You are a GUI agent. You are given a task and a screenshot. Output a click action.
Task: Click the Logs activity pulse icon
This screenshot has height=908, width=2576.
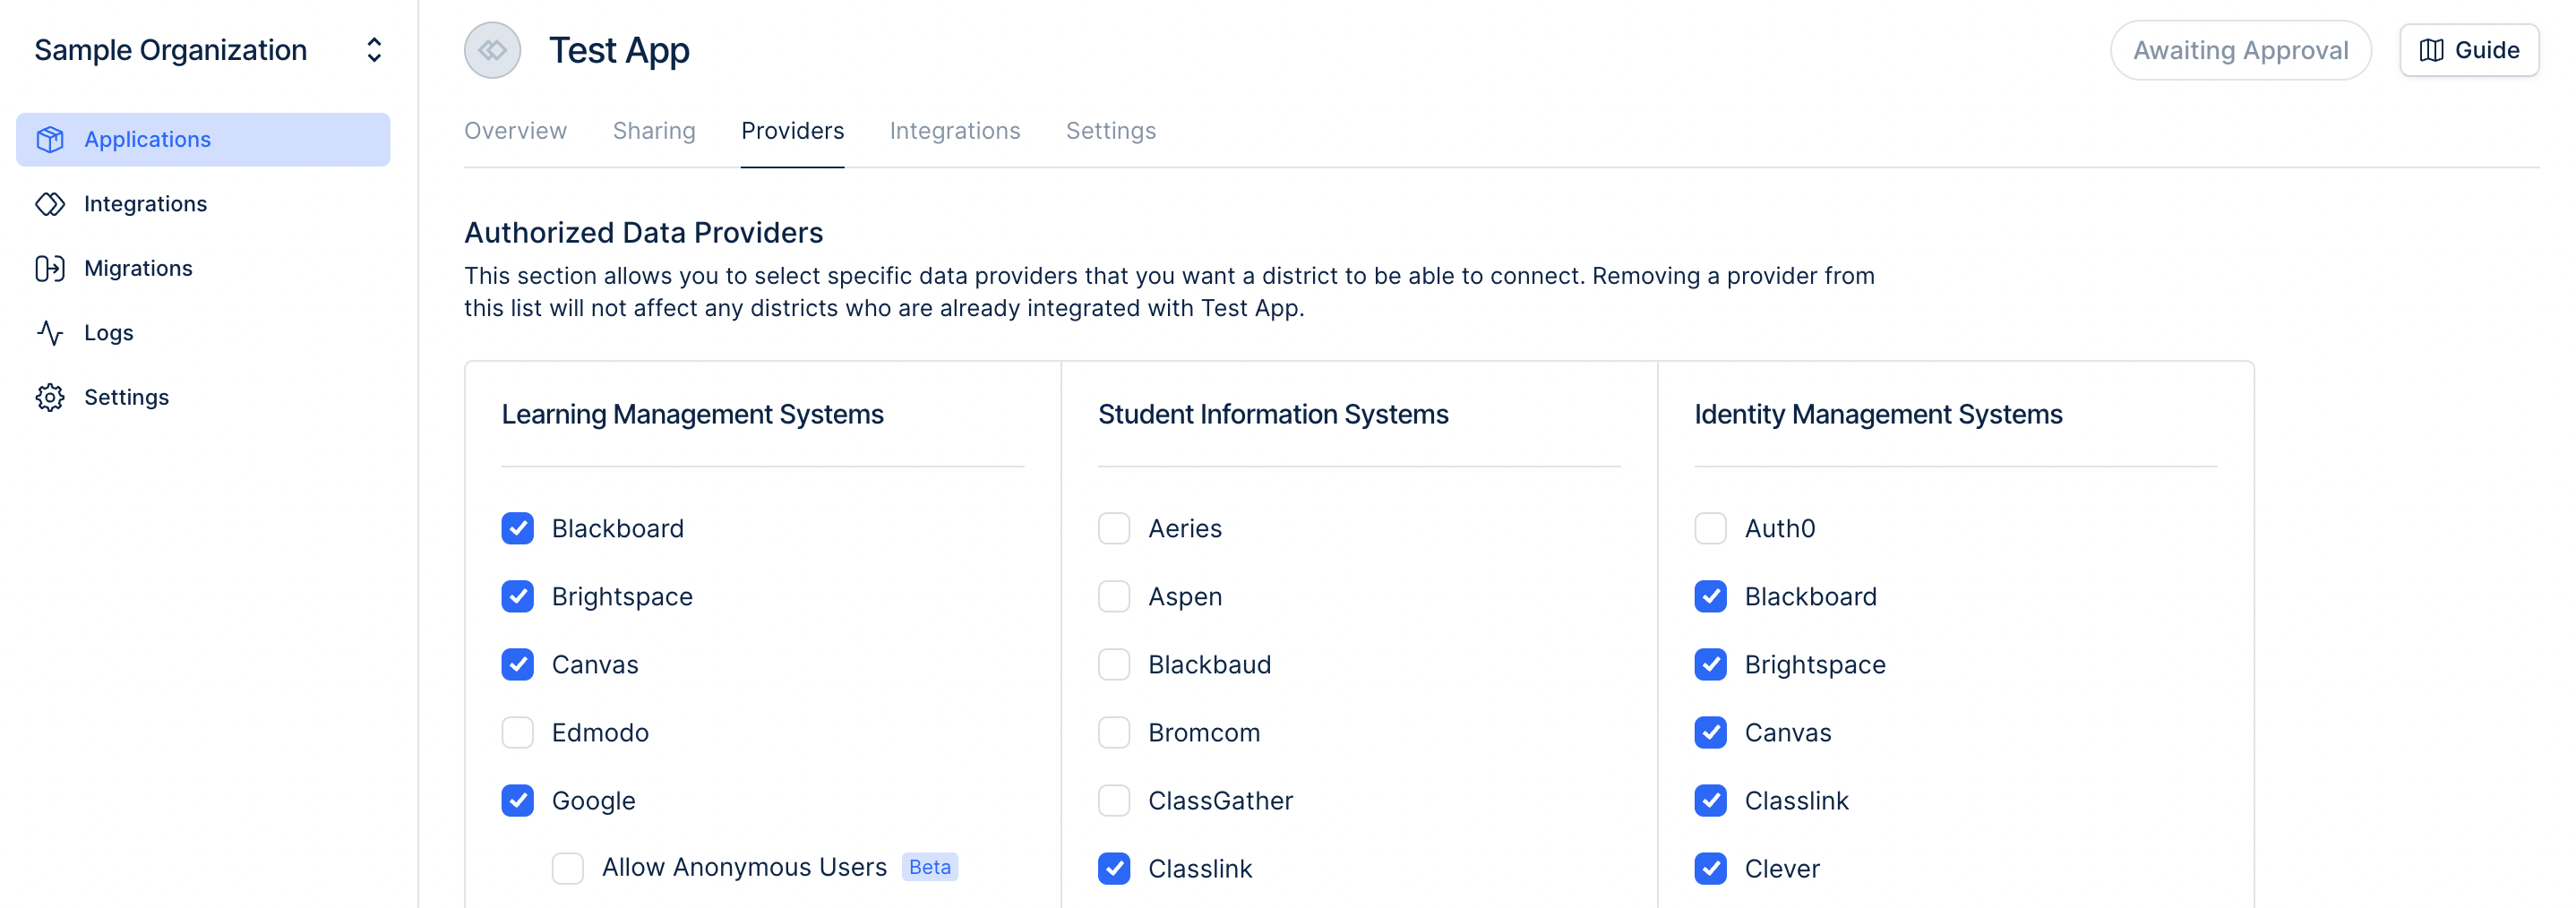(x=50, y=333)
